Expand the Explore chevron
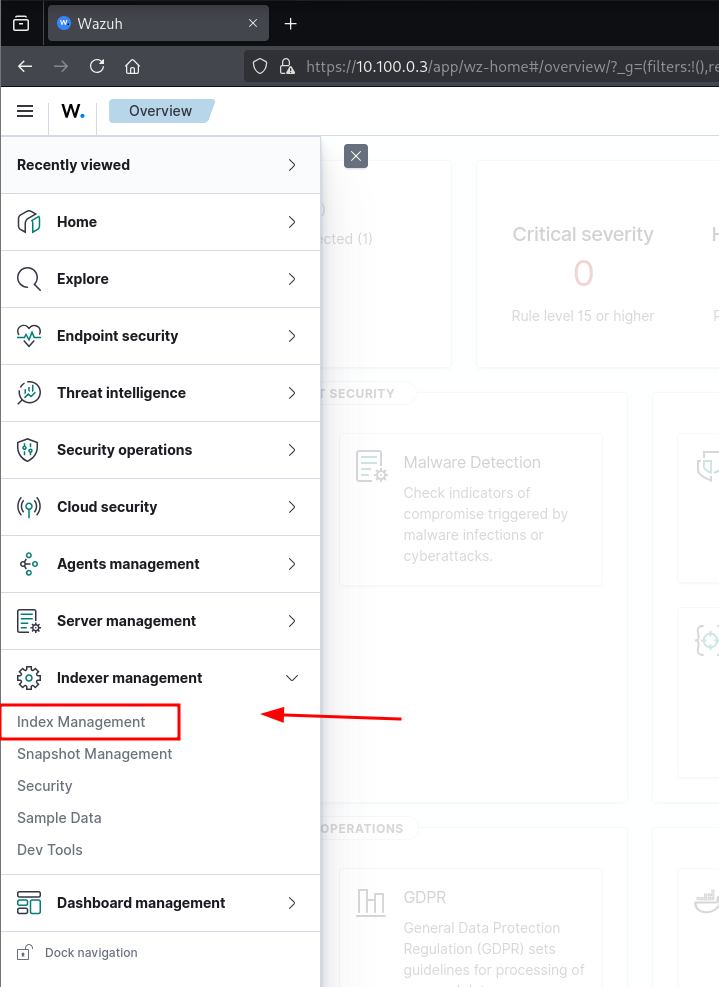Image resolution: width=719 pixels, height=987 pixels. point(292,279)
